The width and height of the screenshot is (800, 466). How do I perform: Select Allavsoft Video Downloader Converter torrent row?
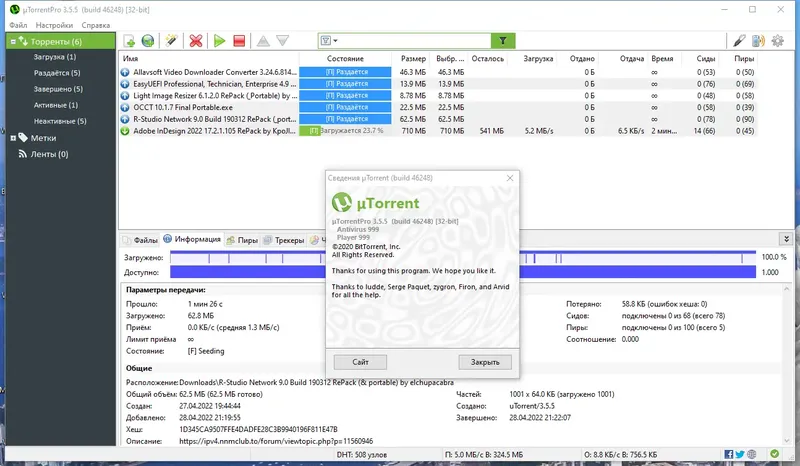438,72
